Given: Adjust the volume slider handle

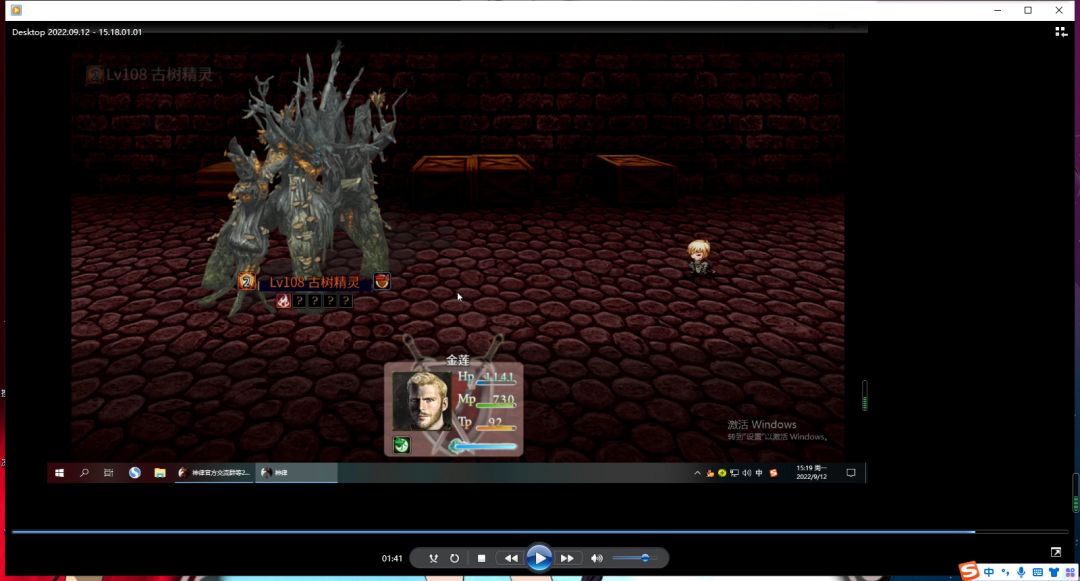Looking at the screenshot, I should click(x=645, y=558).
